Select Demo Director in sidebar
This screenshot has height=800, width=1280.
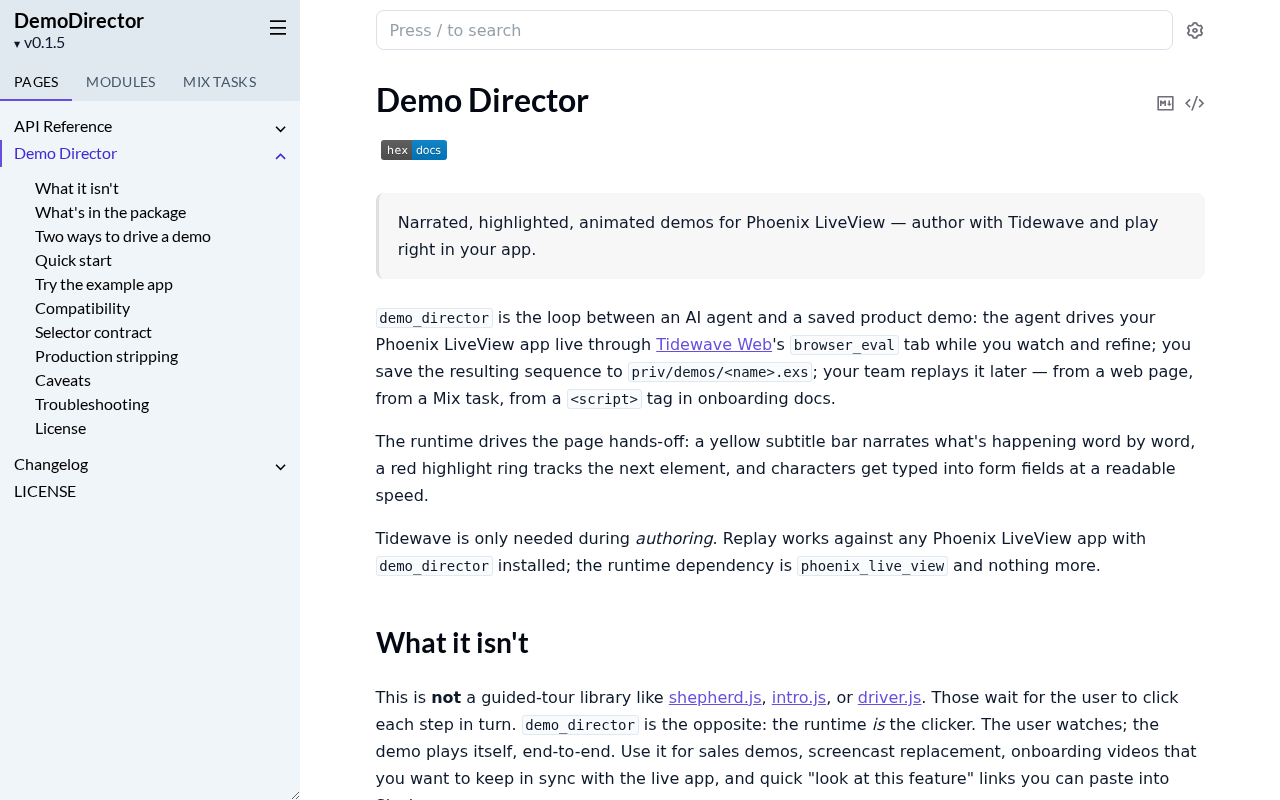tap(66, 153)
